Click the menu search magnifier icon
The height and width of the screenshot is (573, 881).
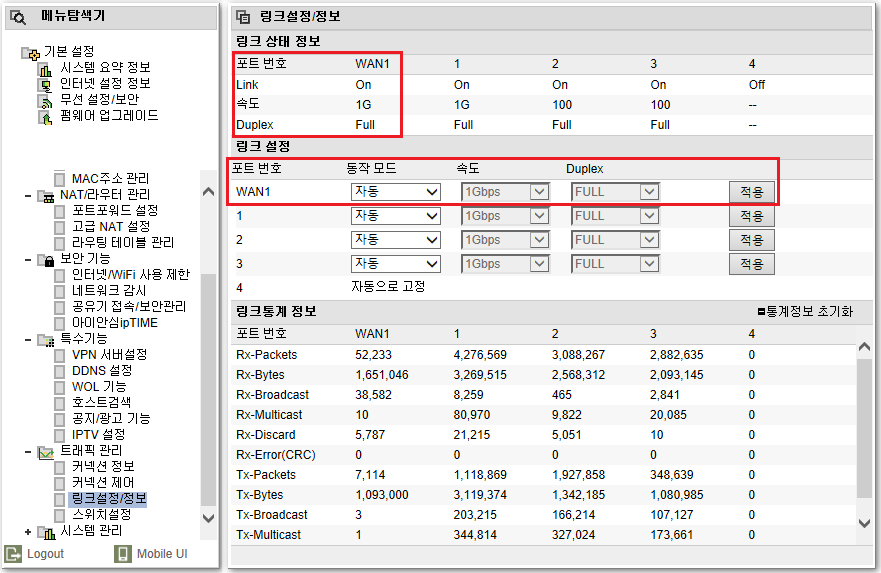tap(18, 17)
